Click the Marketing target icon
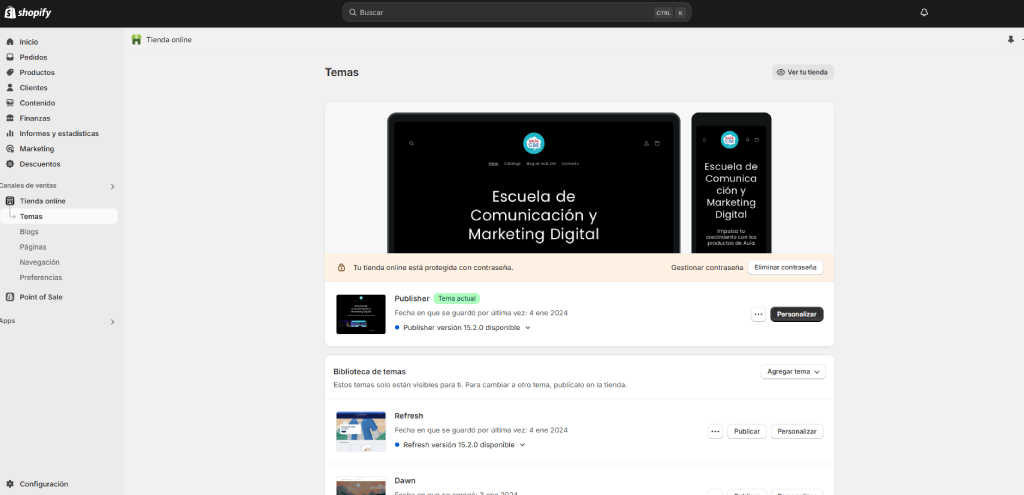Screen dimensions: 1024x495 tap(10, 149)
